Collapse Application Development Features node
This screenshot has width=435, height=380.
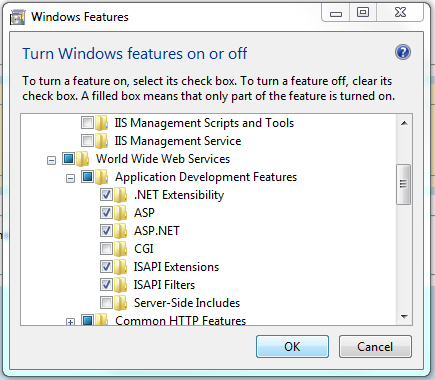(x=70, y=179)
